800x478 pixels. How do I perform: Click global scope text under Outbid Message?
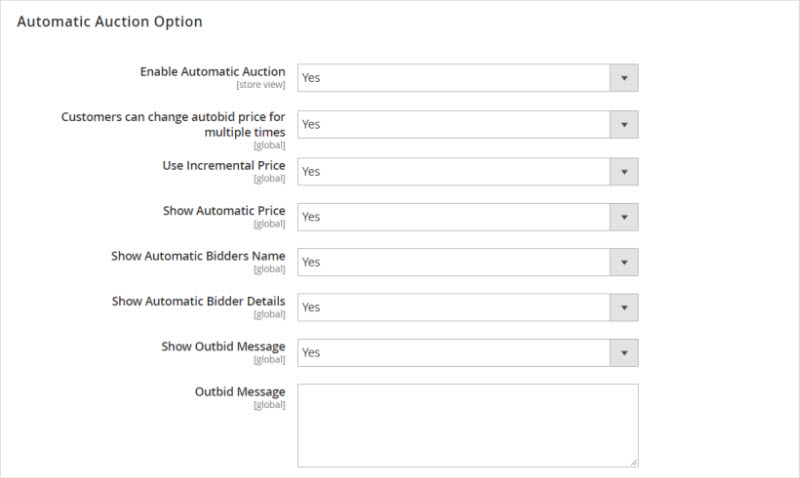click(x=269, y=405)
